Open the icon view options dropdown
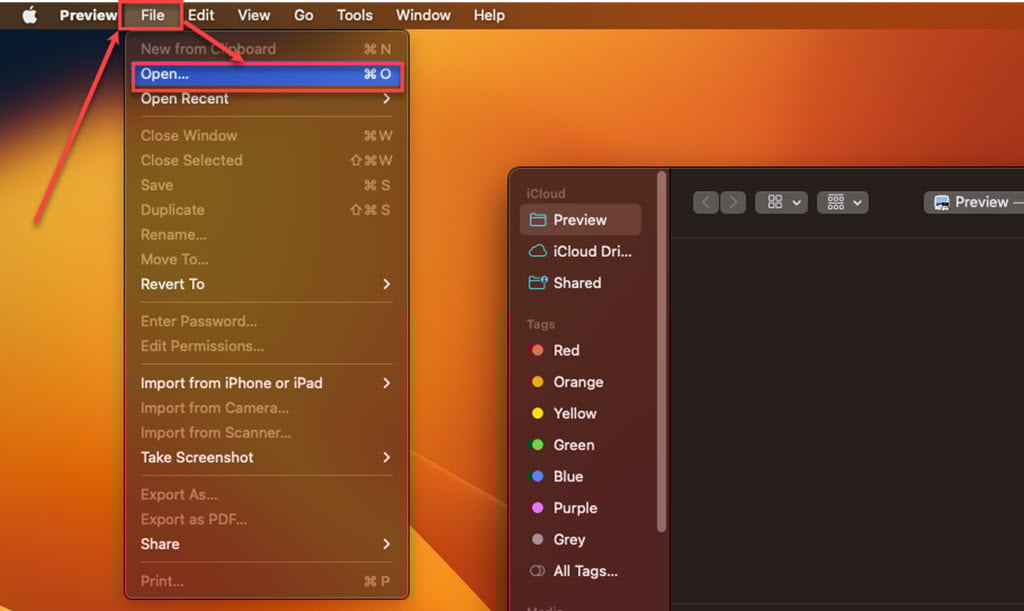This screenshot has height=611, width=1024. tap(782, 202)
